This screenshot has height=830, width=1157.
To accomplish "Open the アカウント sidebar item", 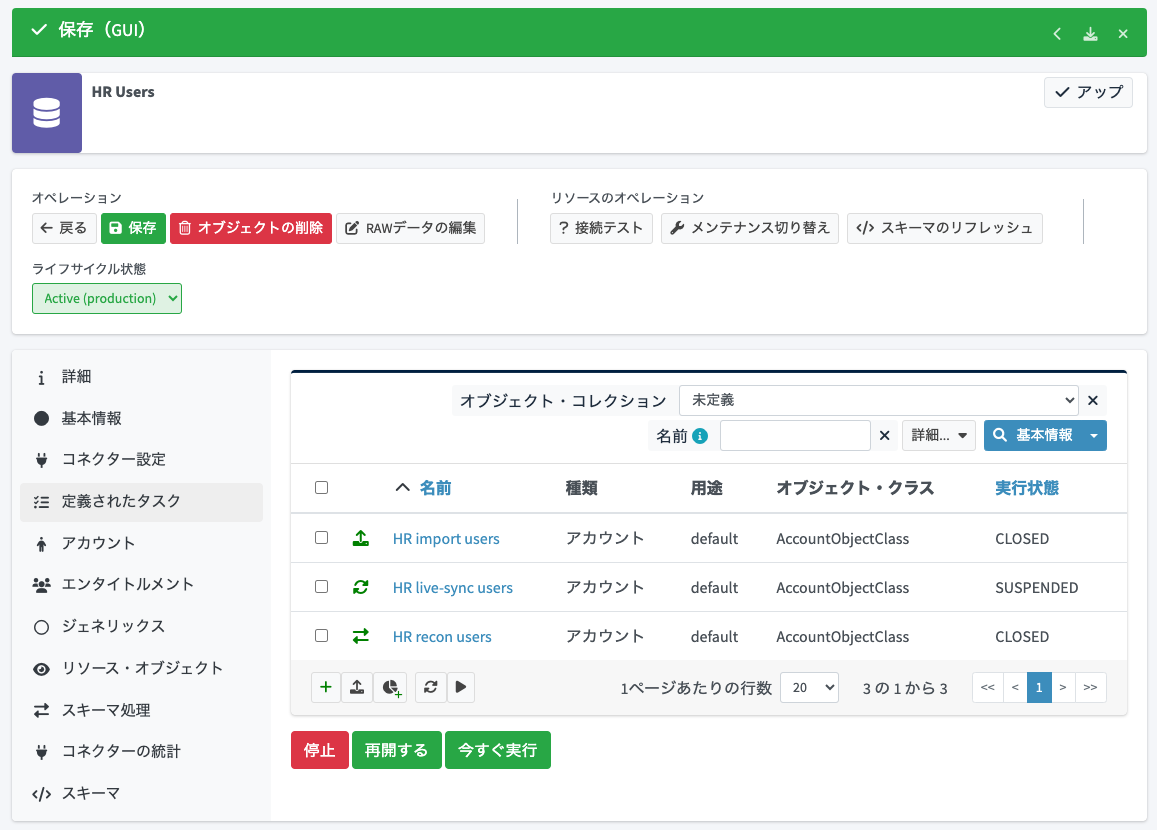I will pos(141,544).
